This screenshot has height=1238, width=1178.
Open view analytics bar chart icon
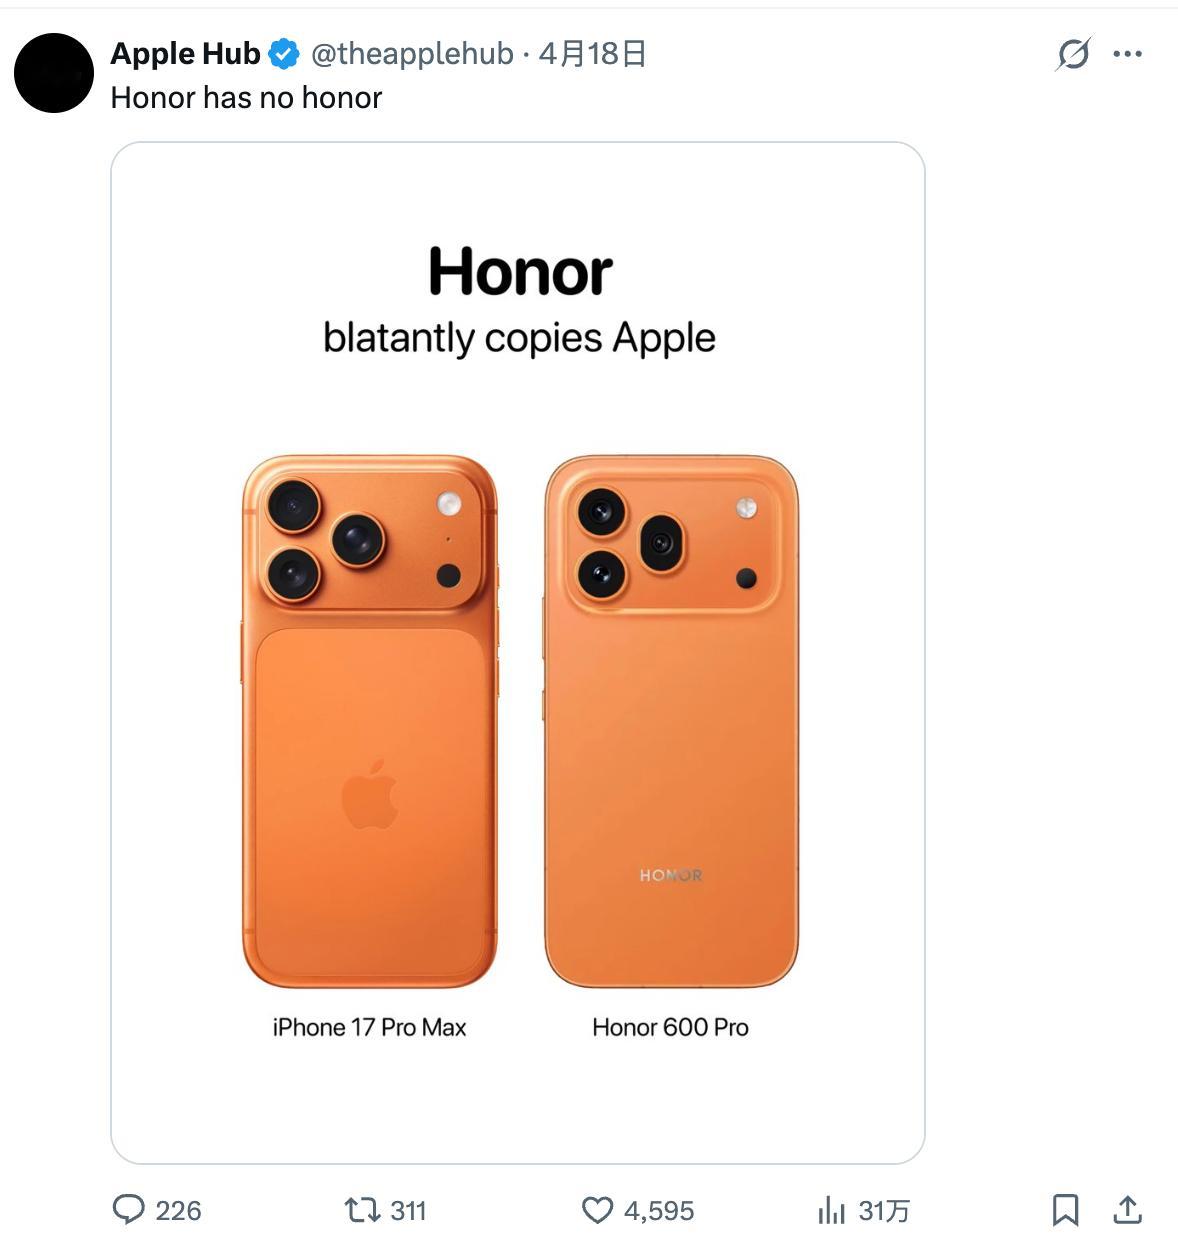831,1210
